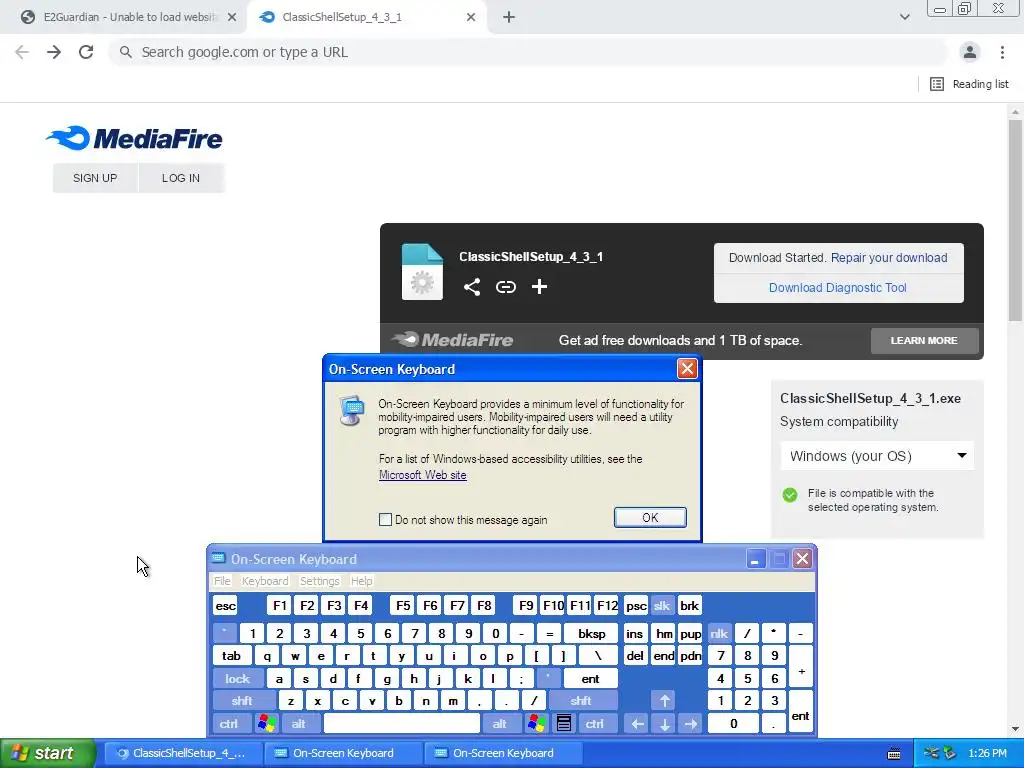Click the MediaFire logo at top left

[x=134, y=138]
